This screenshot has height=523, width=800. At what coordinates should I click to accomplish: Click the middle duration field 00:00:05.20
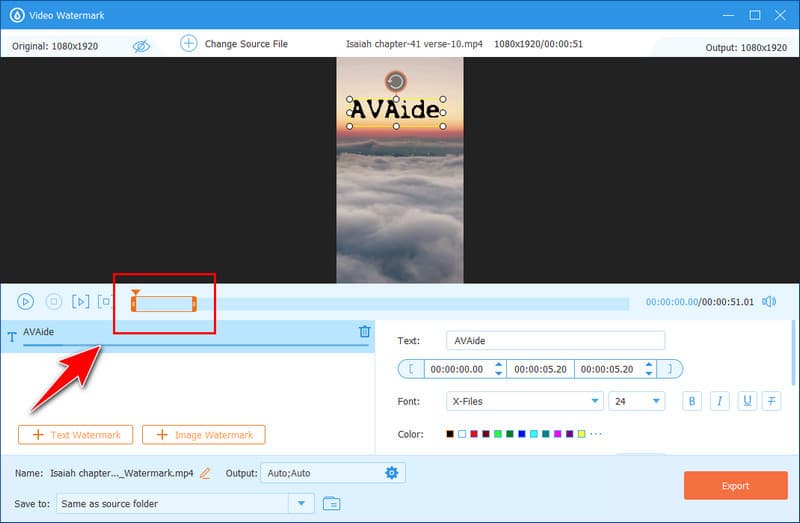click(x=540, y=369)
